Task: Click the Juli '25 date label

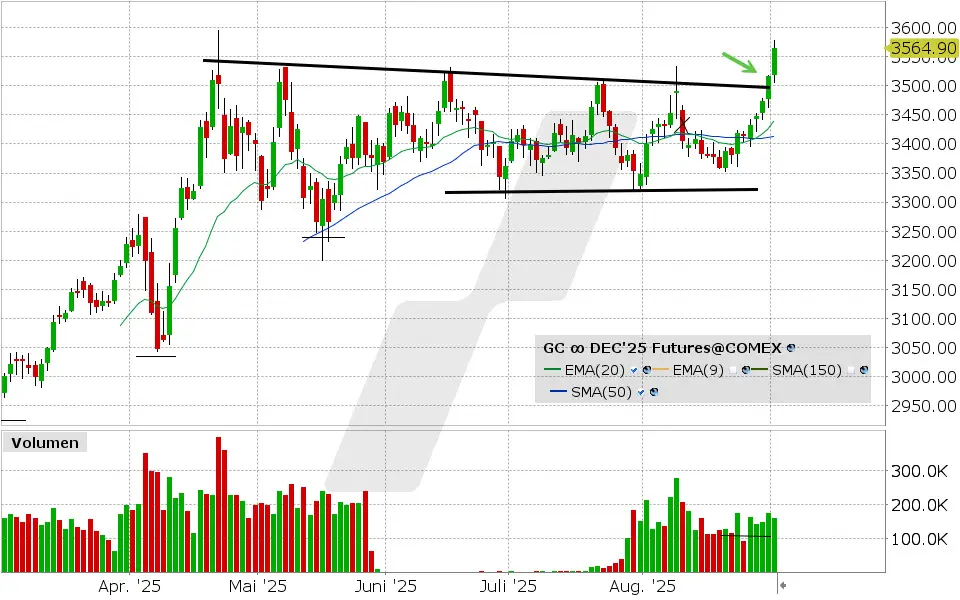Action: [x=508, y=586]
